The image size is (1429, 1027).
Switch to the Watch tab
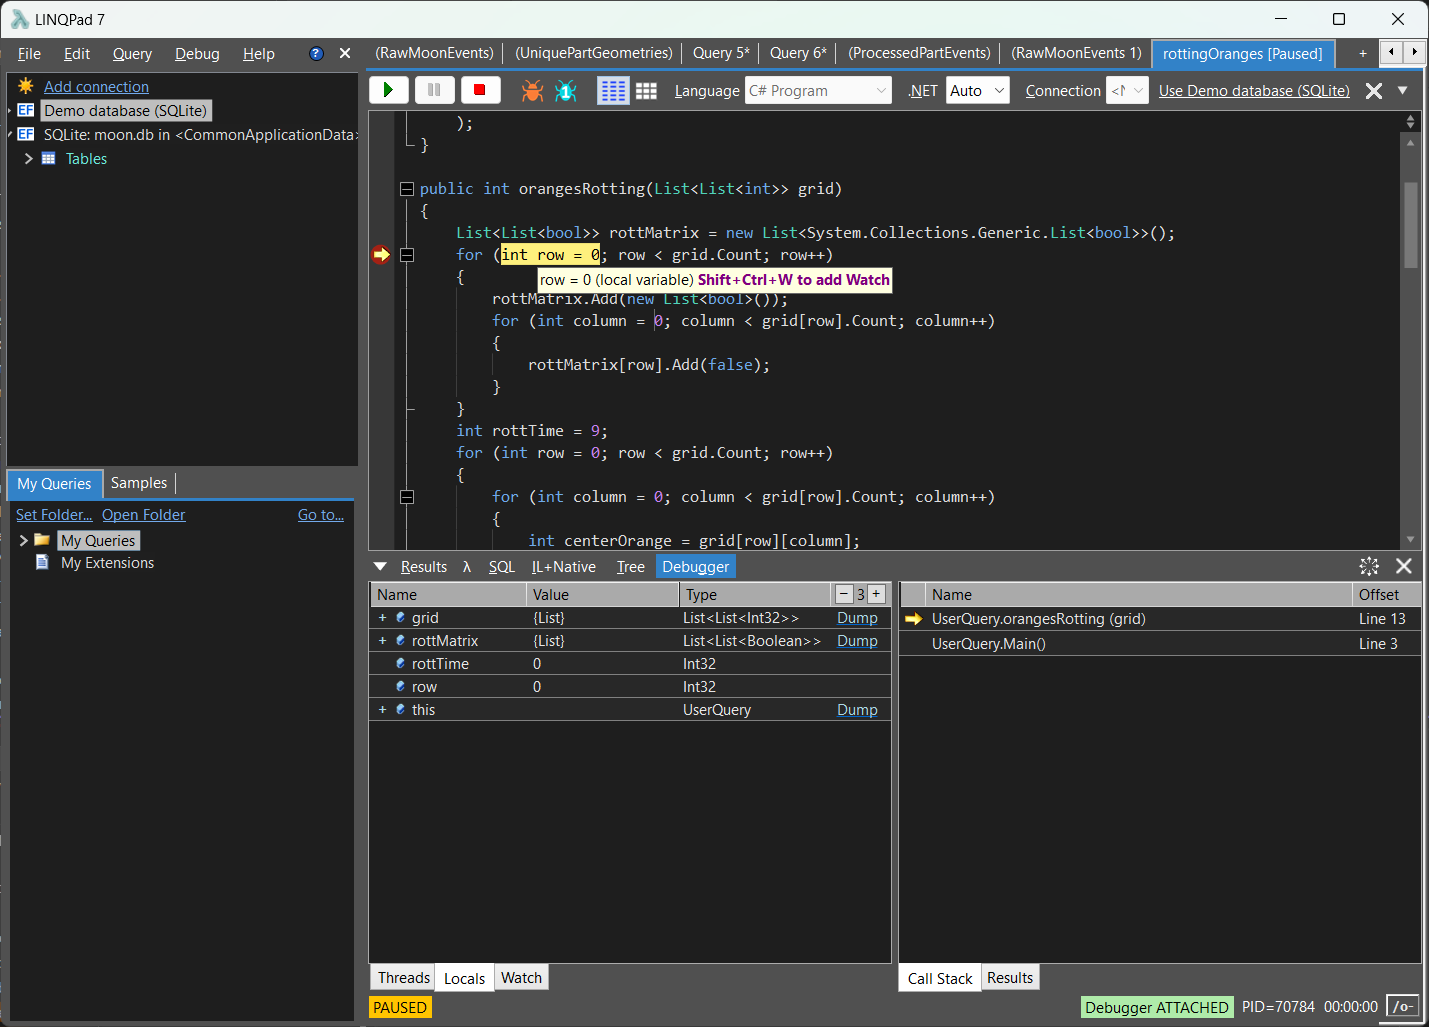521,978
